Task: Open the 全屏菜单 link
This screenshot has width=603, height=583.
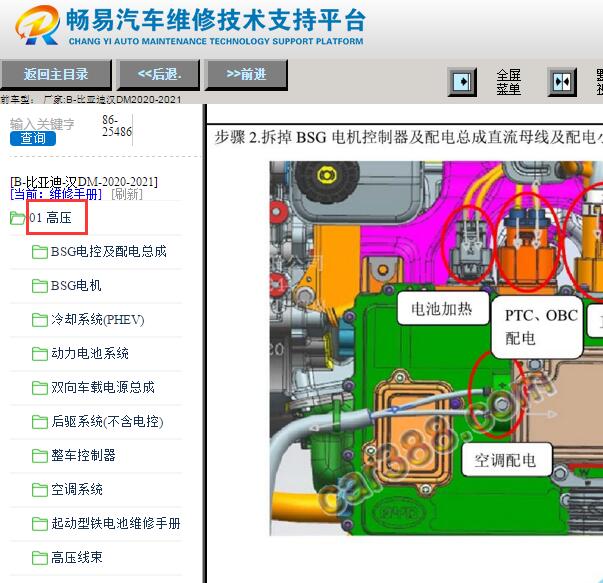Action: click(508, 82)
